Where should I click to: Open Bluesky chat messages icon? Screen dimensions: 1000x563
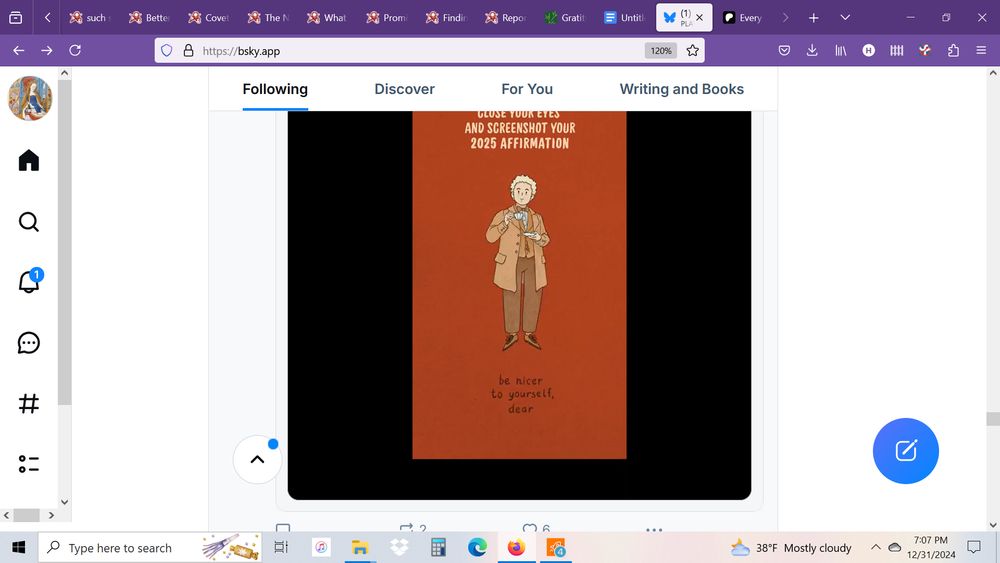coord(29,343)
